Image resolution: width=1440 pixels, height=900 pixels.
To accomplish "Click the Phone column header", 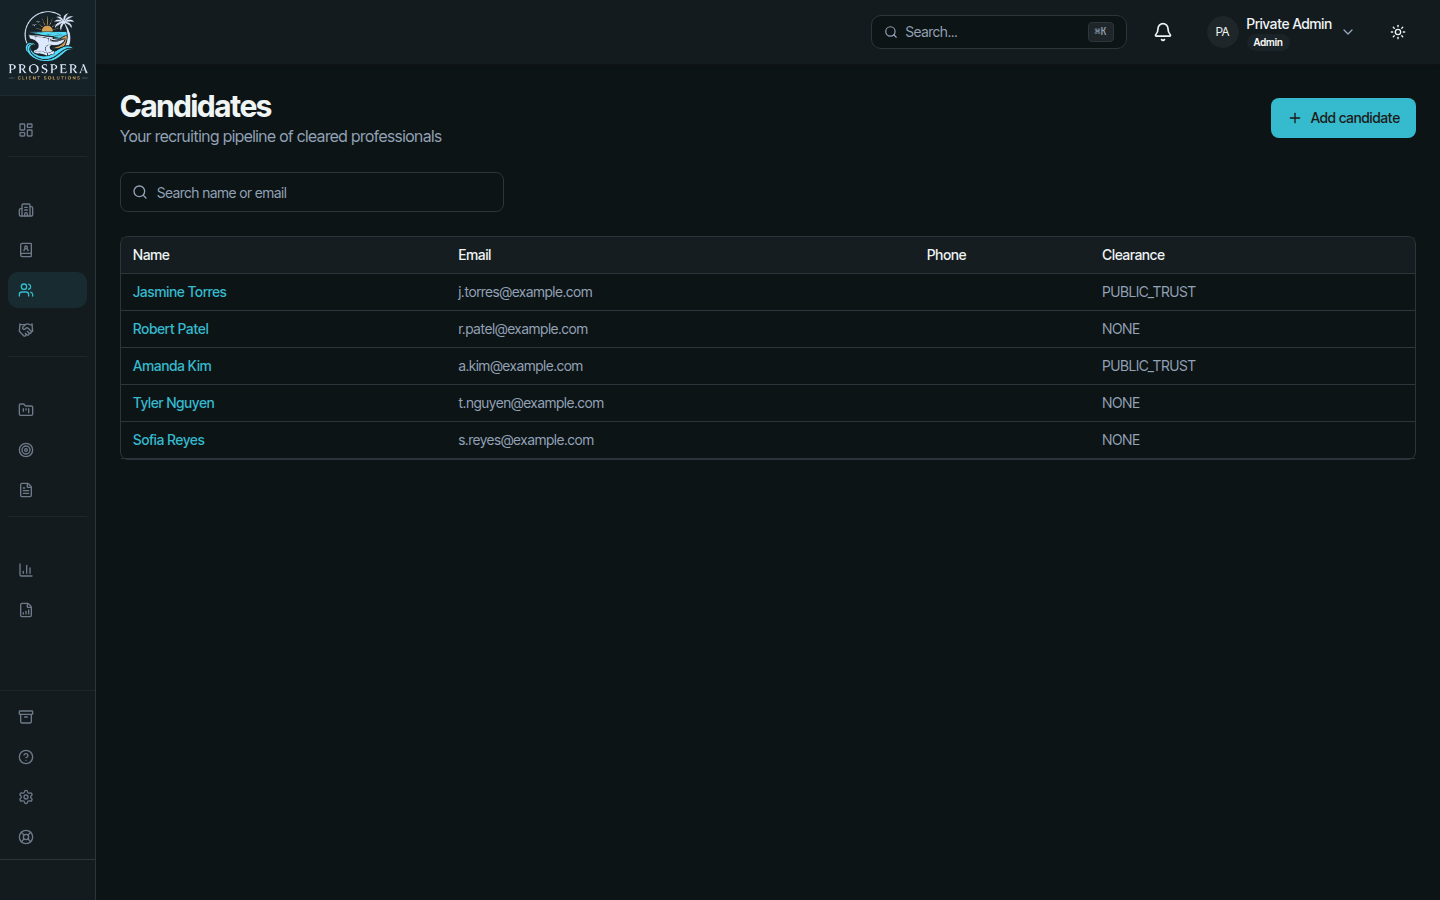I will tap(946, 255).
